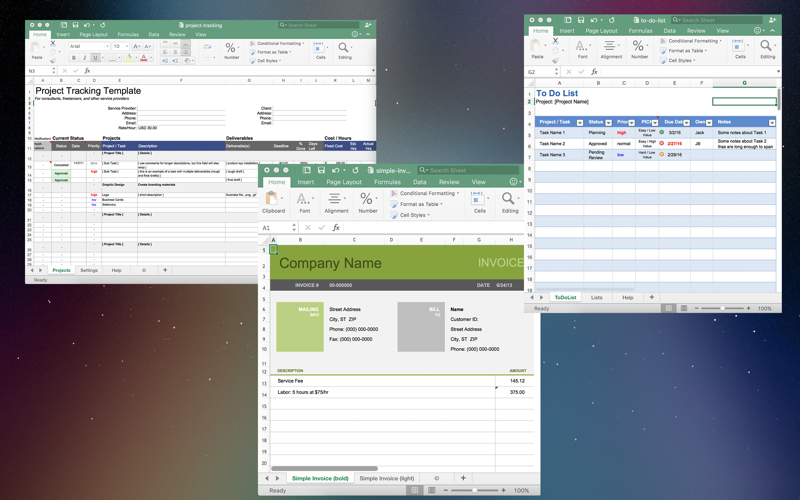
Task: Click the Undo icon in to-do-list window
Action: [593, 20]
